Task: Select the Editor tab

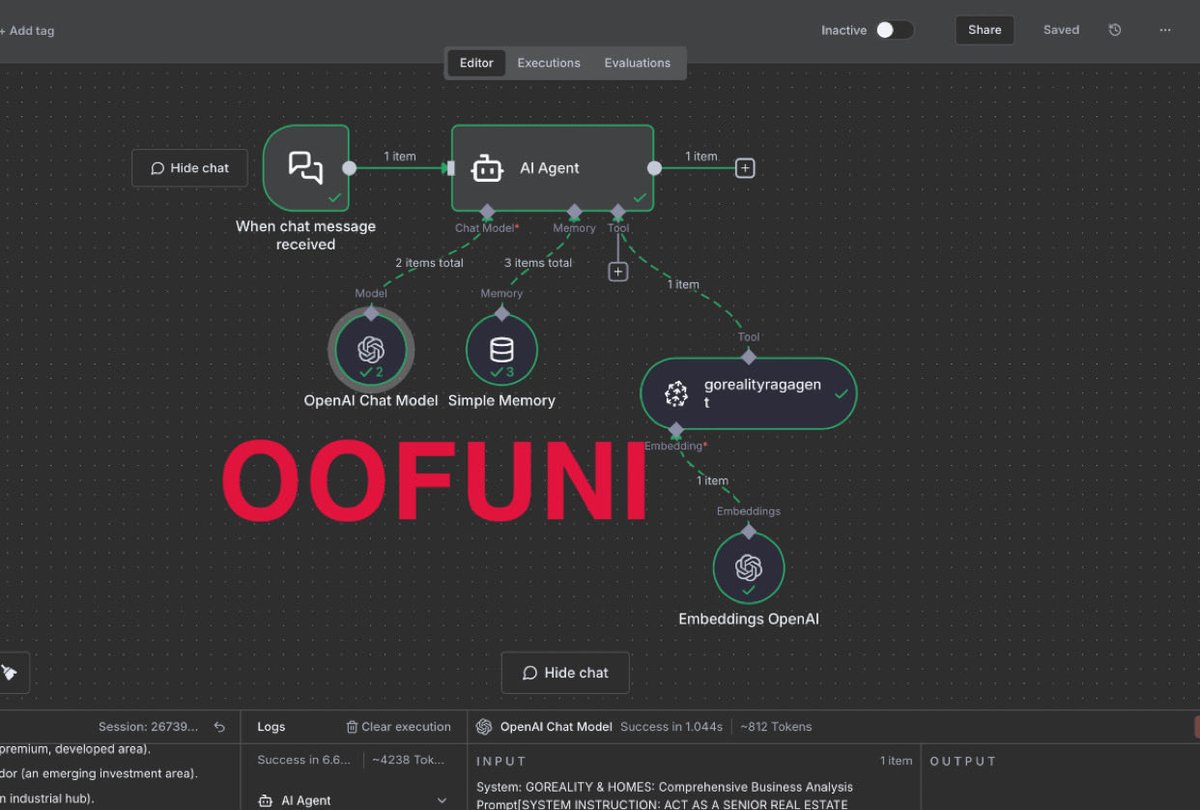Action: point(475,62)
